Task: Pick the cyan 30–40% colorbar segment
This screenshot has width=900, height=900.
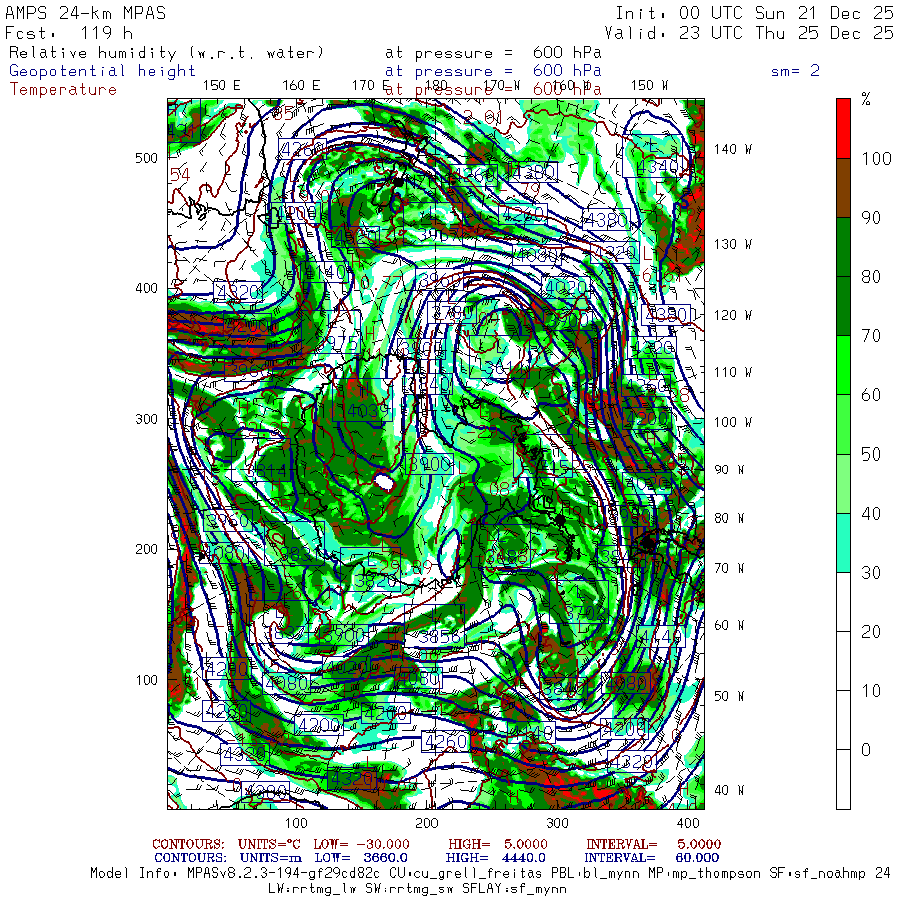Action: click(x=843, y=543)
